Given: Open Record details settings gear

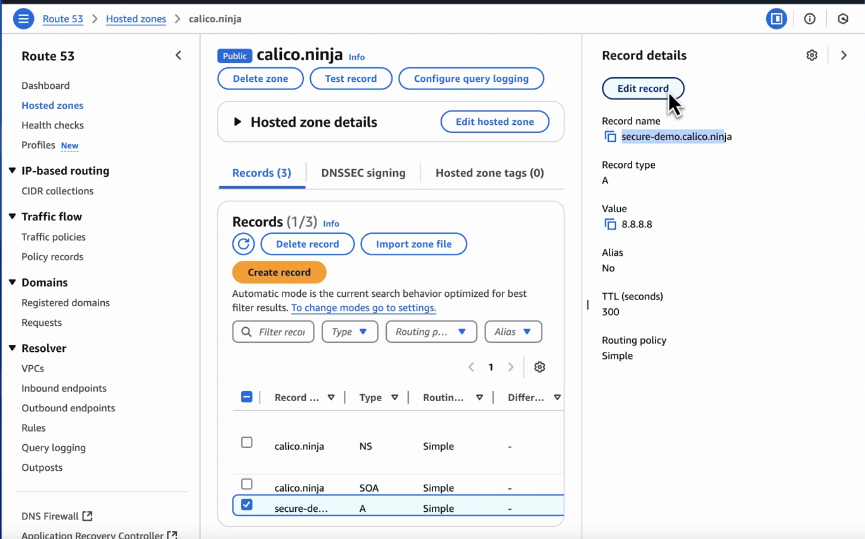Looking at the screenshot, I should [812, 56].
